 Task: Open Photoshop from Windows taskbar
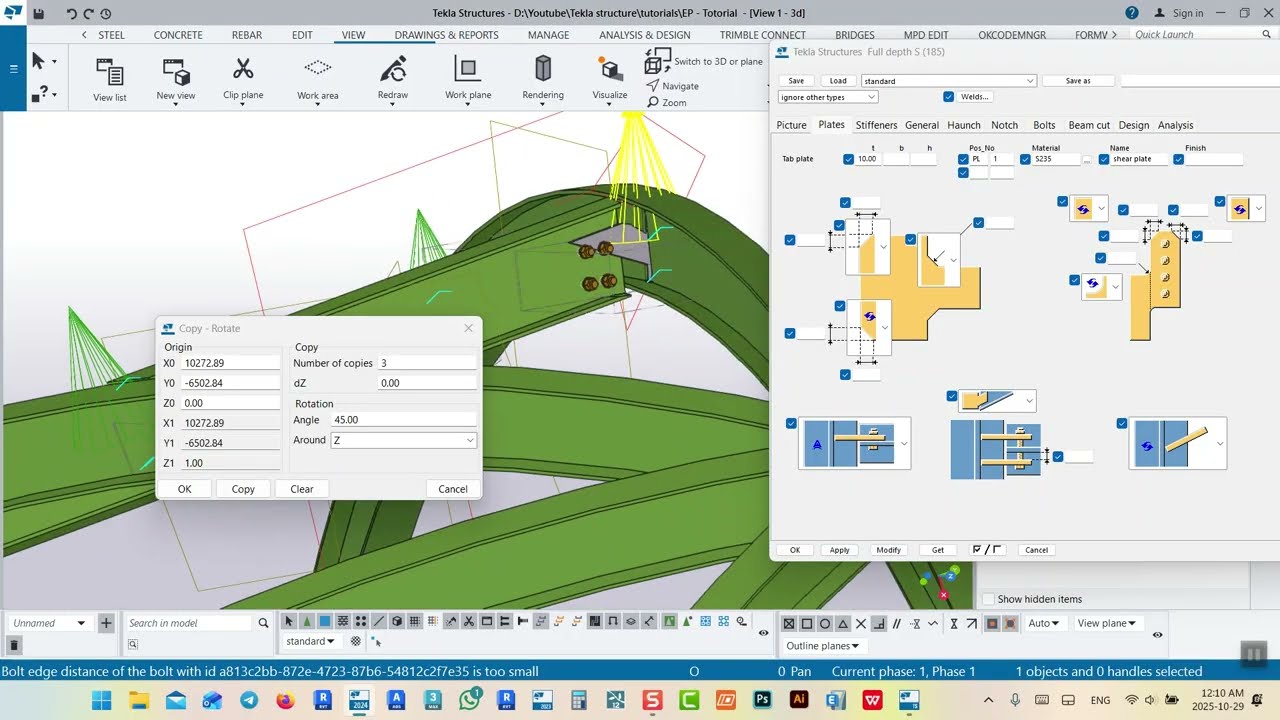pos(762,699)
